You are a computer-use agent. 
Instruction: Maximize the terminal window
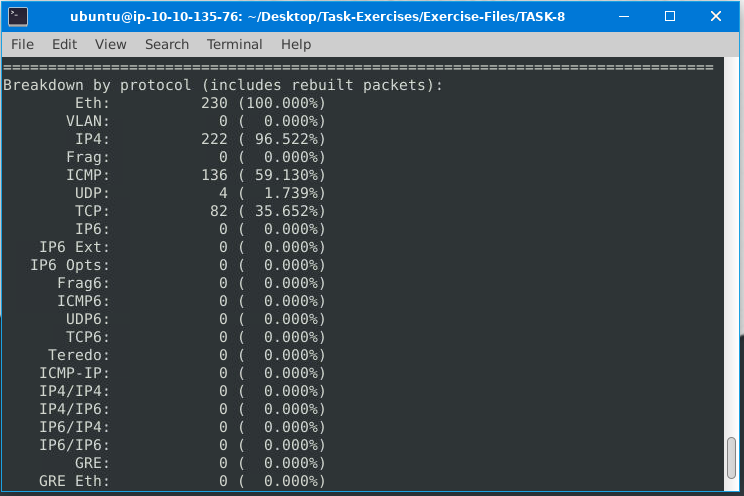click(670, 16)
